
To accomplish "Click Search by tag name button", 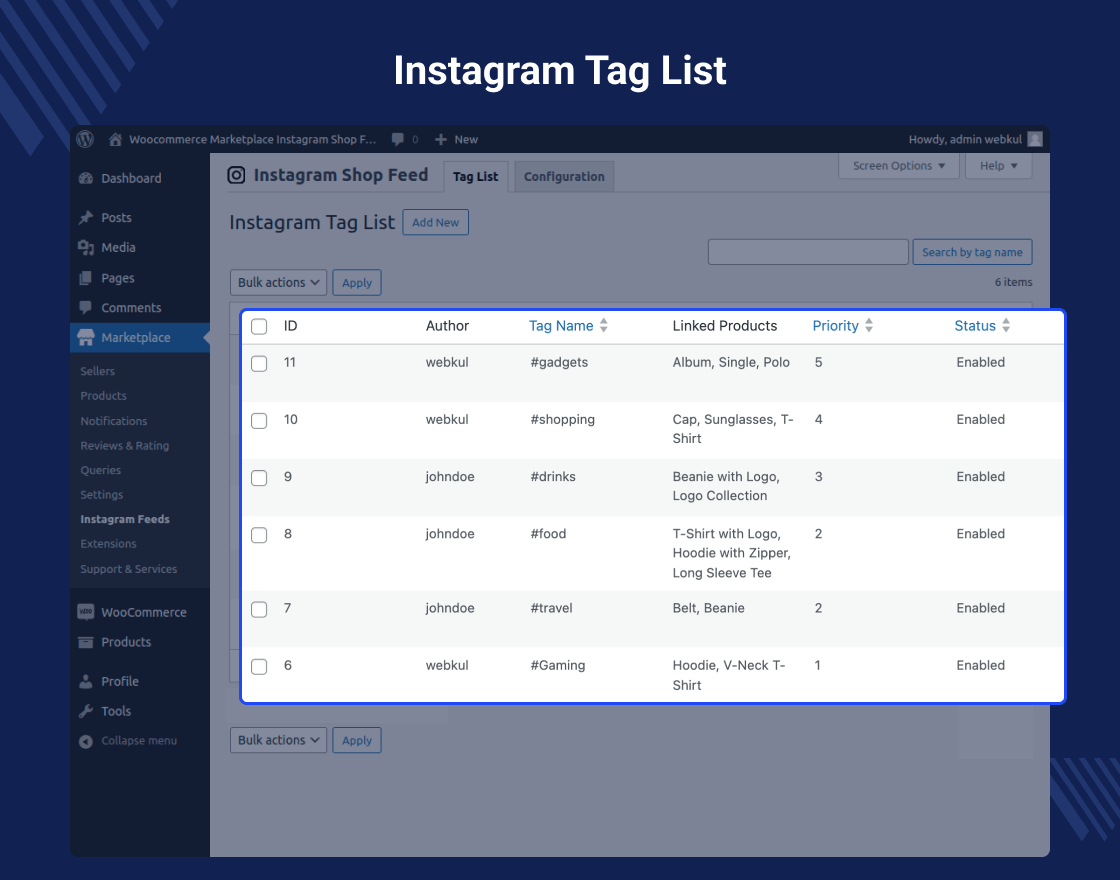I will [x=972, y=252].
